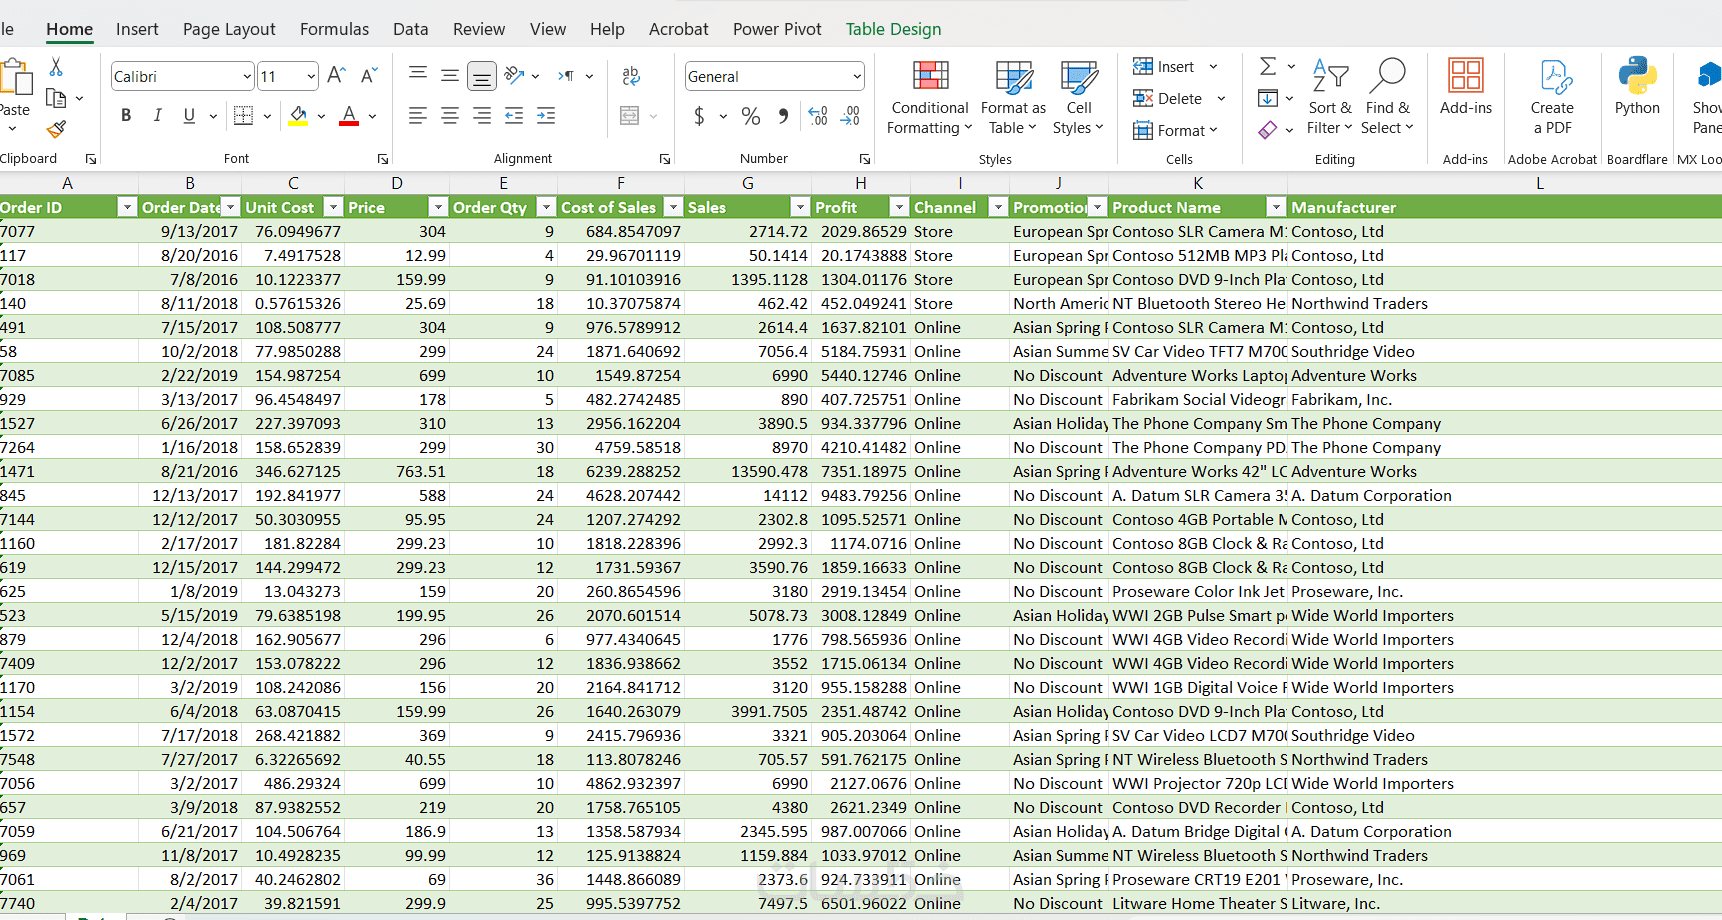Open font name Calibri dropdown
This screenshot has height=920, width=1722.
pos(247,76)
